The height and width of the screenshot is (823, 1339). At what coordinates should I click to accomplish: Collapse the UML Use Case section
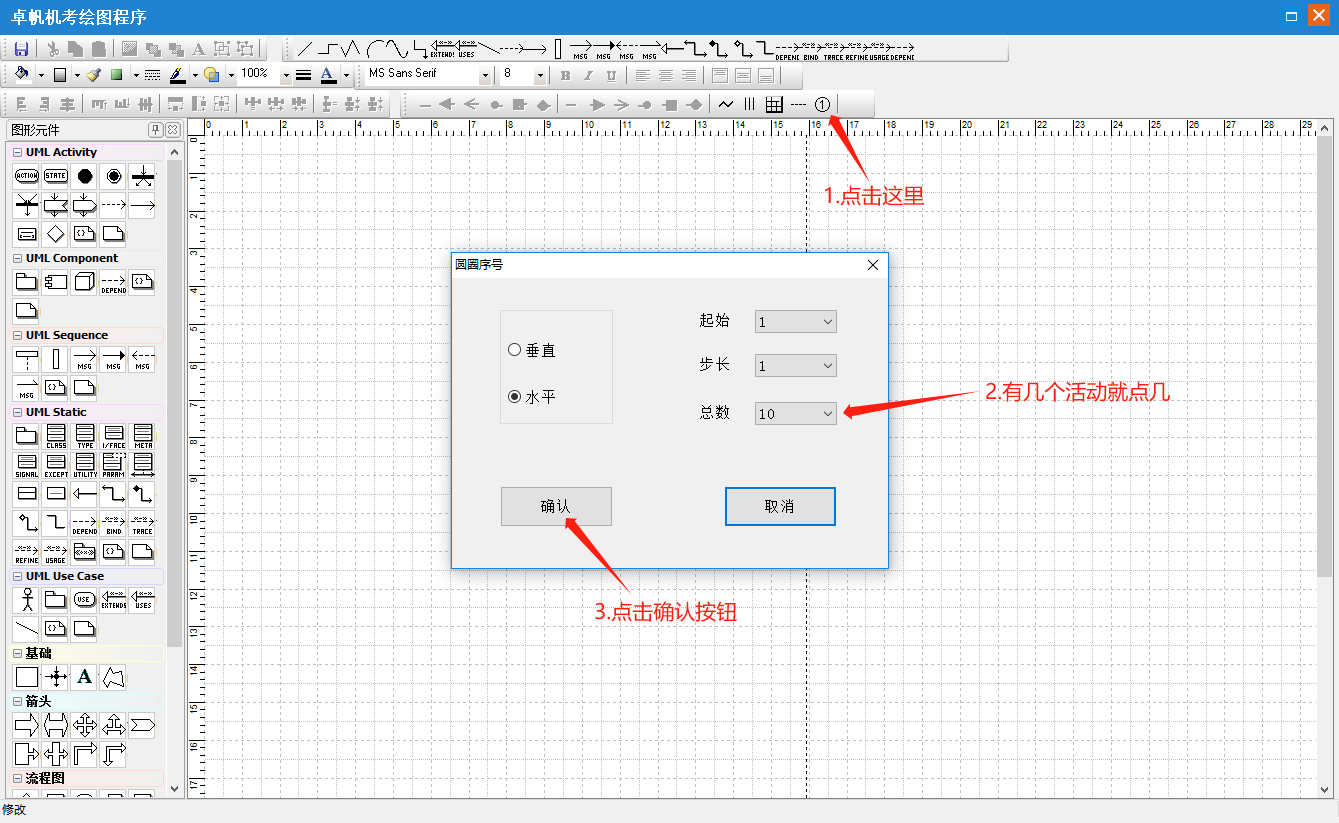click(x=17, y=576)
